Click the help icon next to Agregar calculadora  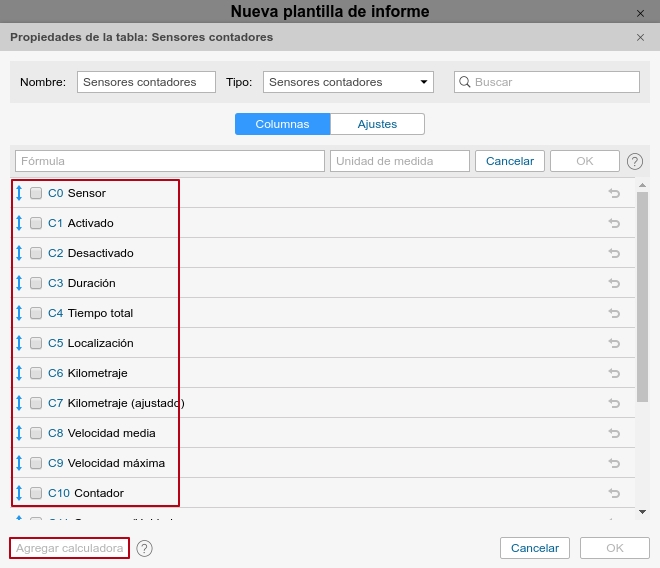[144, 548]
